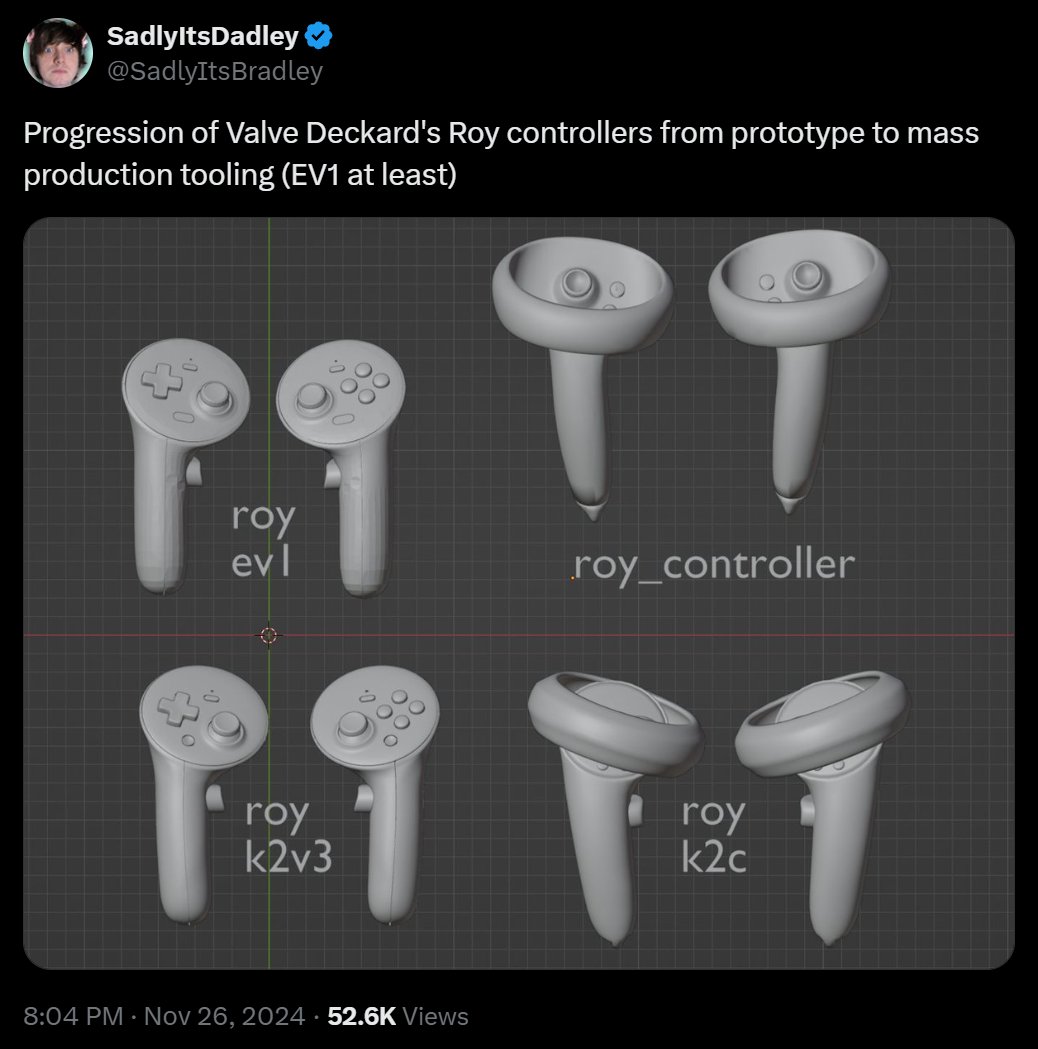Click the Blender 3D cursor crosshair

[x=269, y=635]
